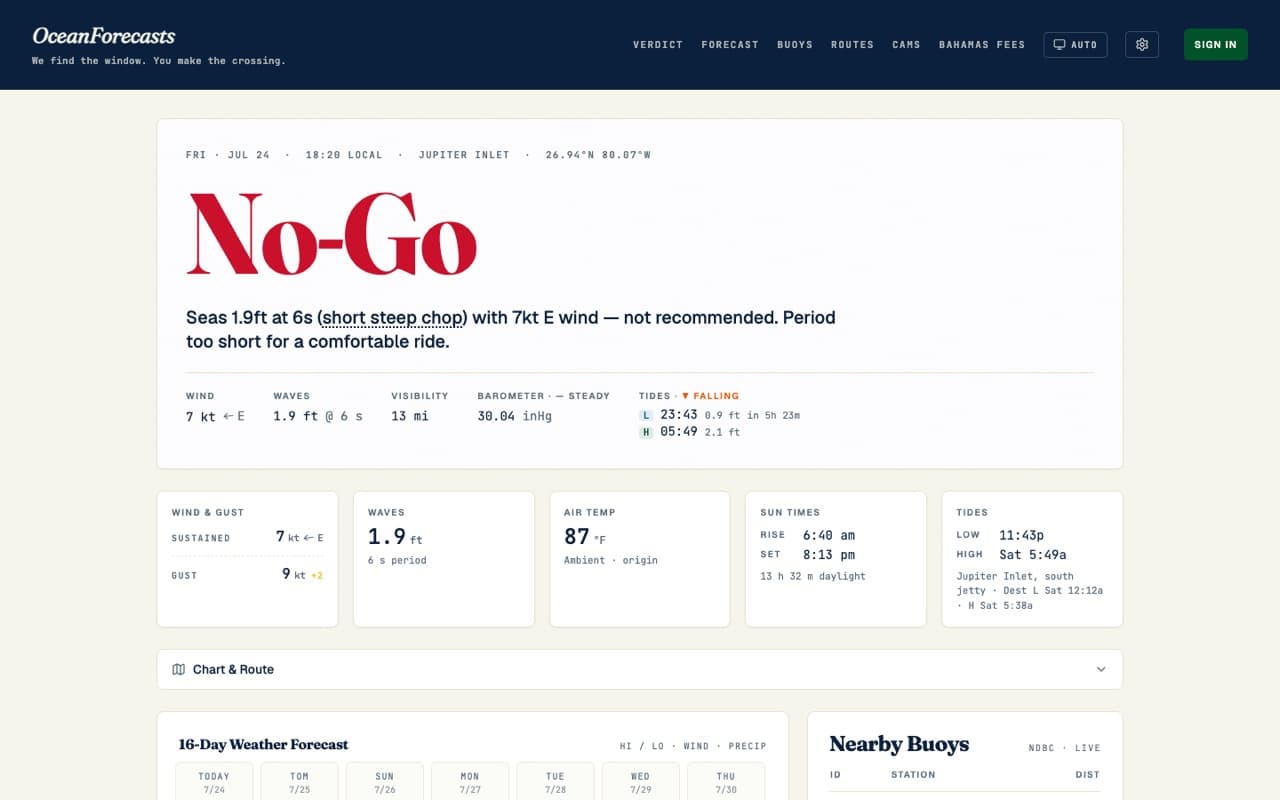Click the Wind & Gust card
Viewport: 1280px width, 800px height.
point(247,559)
